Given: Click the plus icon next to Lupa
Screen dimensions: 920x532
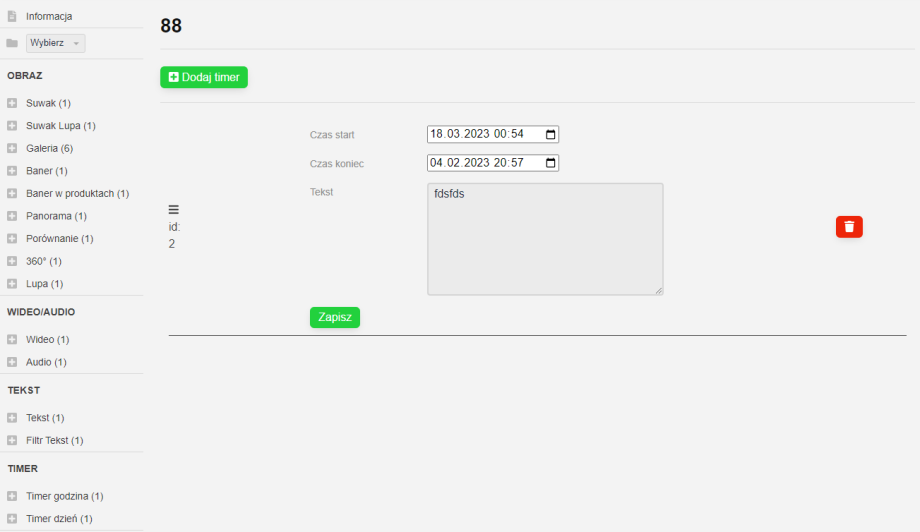Looking at the screenshot, I should (12, 283).
